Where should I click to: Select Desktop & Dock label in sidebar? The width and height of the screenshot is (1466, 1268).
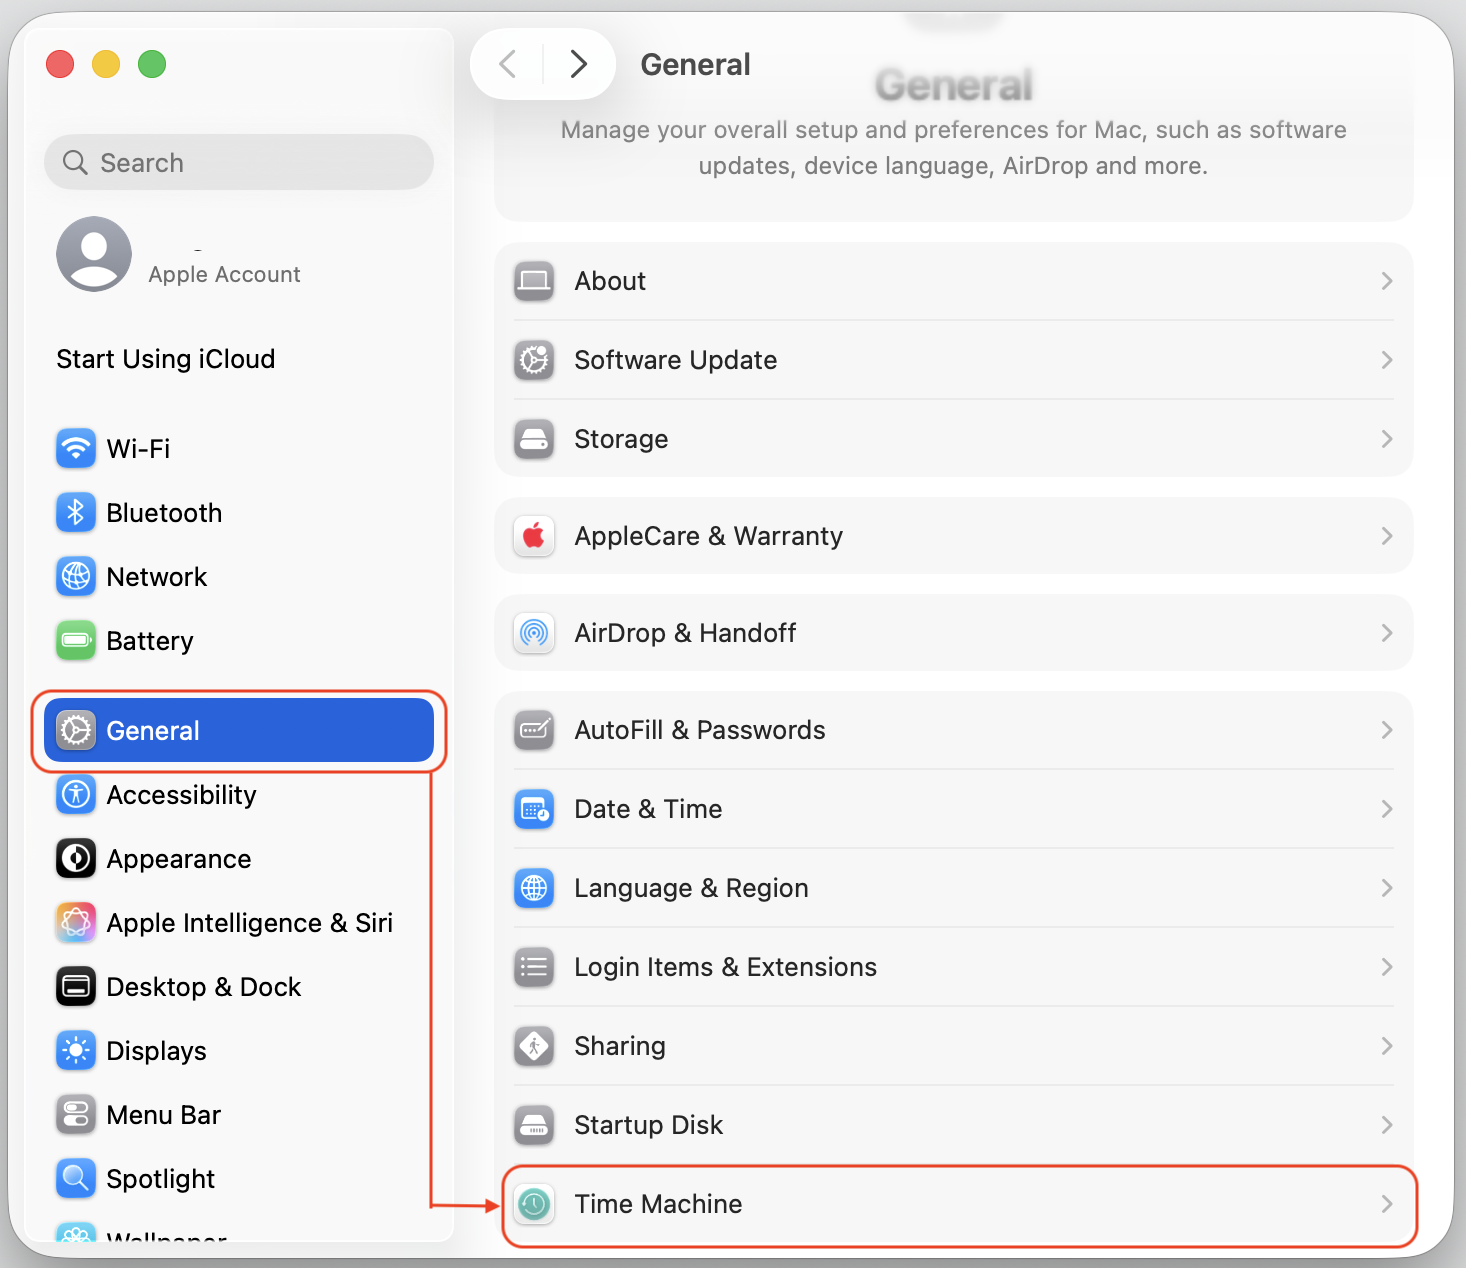point(204,986)
